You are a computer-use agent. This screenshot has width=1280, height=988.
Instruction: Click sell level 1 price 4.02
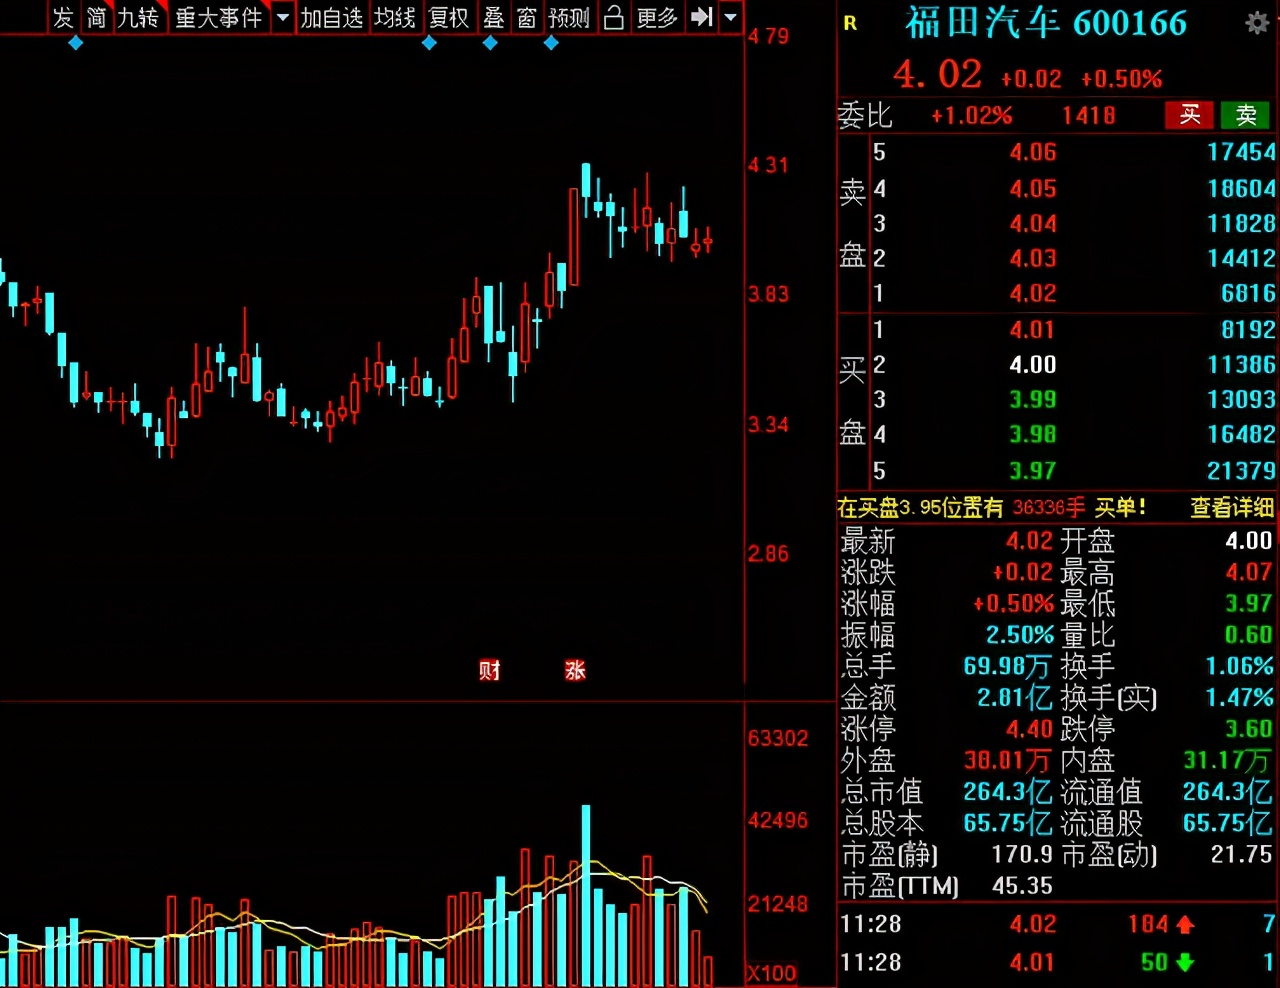(1033, 293)
